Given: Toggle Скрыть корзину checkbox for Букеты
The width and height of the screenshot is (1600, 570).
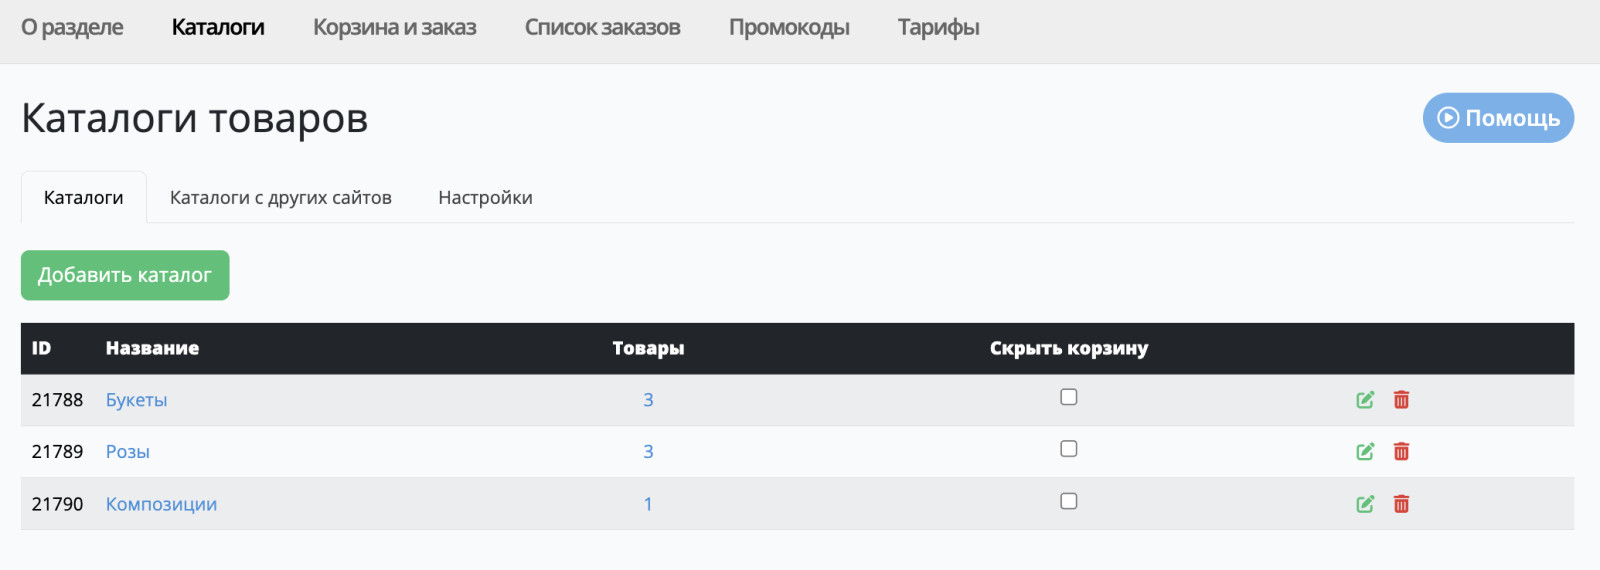Looking at the screenshot, I should click(1069, 397).
